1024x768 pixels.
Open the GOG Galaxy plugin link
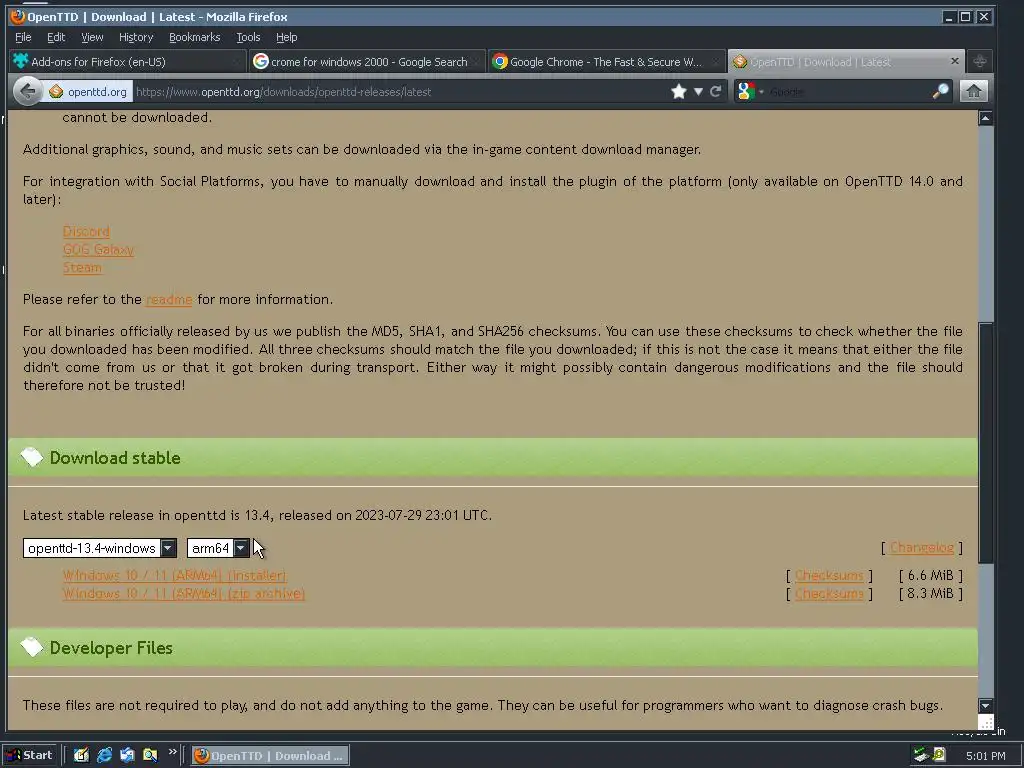(98, 249)
